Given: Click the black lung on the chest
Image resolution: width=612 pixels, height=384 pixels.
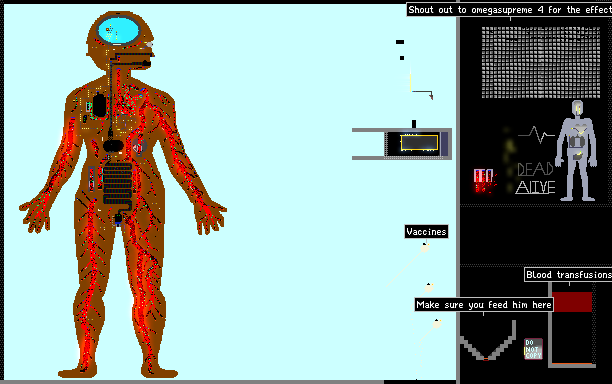Looking at the screenshot, I should click(x=99, y=105).
